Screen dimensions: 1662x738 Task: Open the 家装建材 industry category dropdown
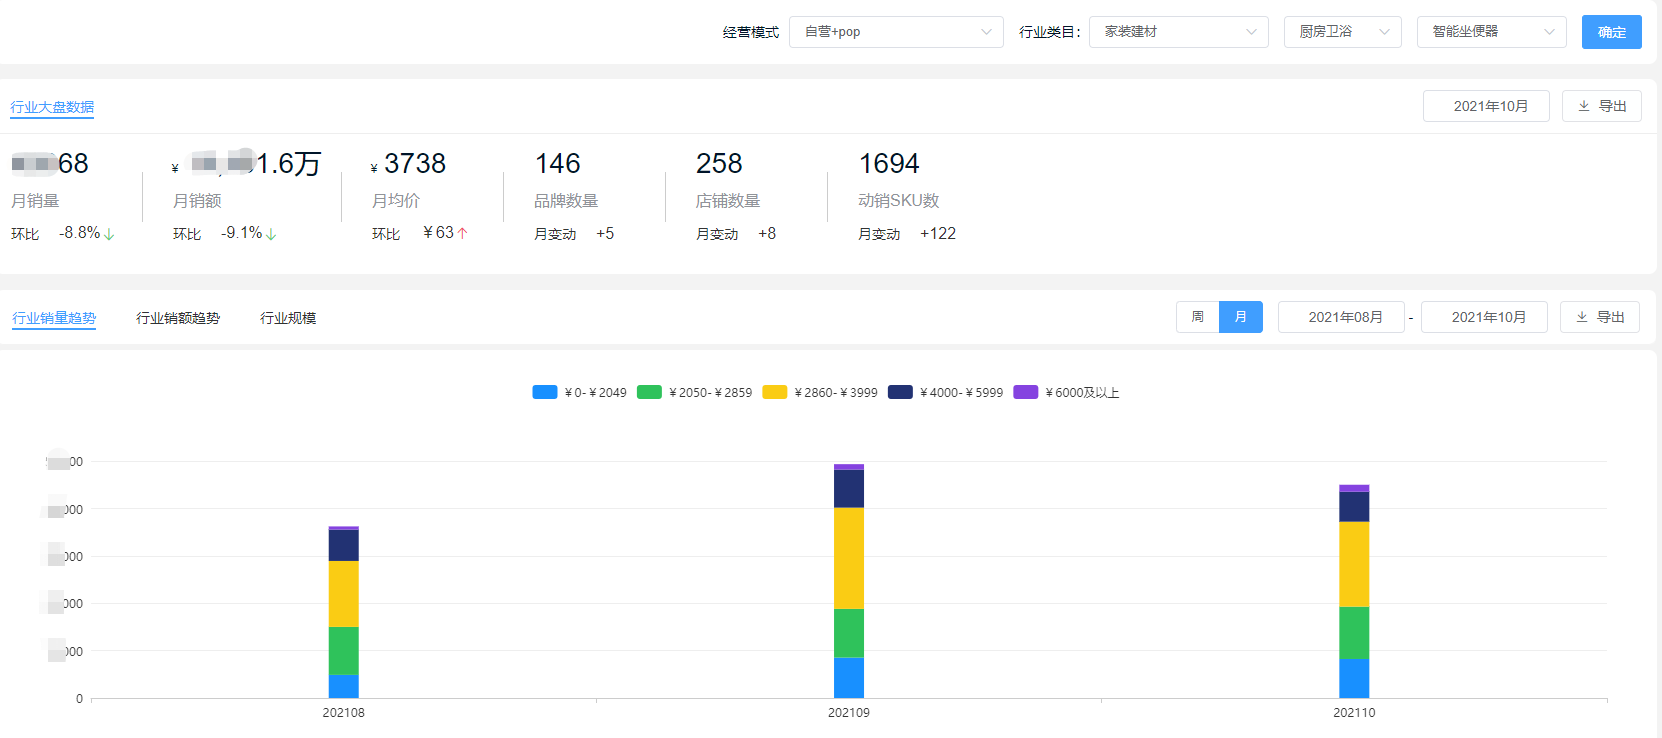pos(1178,32)
